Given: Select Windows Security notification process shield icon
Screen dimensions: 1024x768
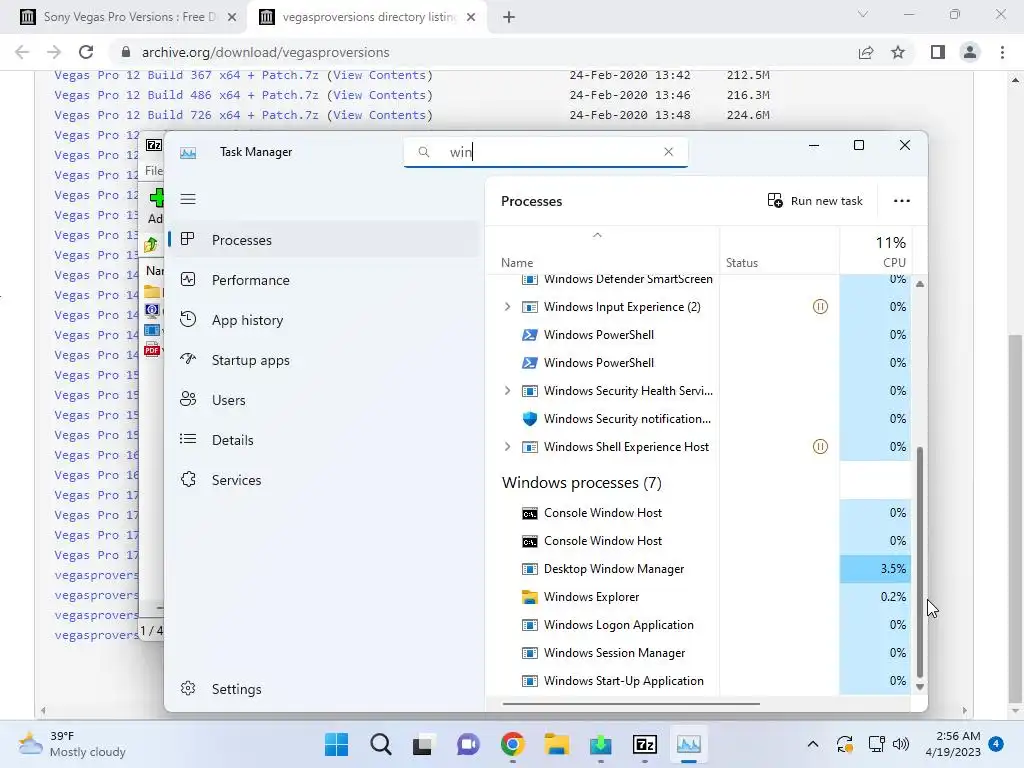Looking at the screenshot, I should tap(530, 419).
